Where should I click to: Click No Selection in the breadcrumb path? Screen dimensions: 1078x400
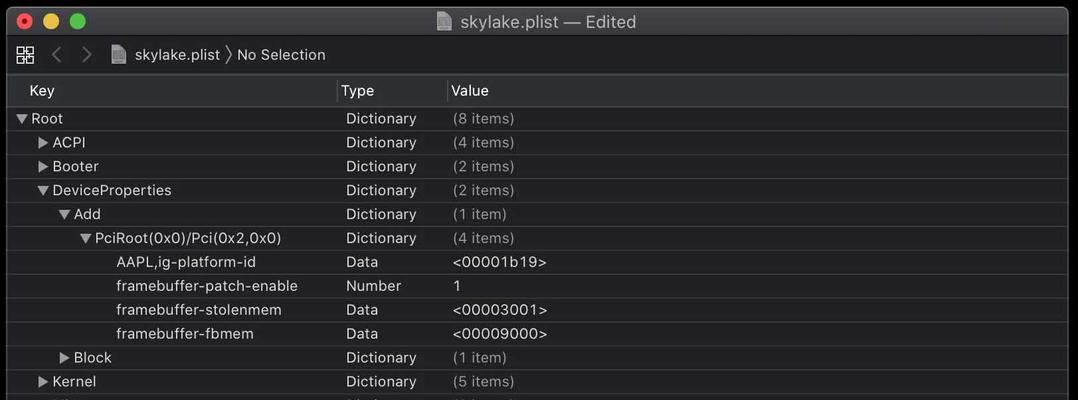click(281, 55)
